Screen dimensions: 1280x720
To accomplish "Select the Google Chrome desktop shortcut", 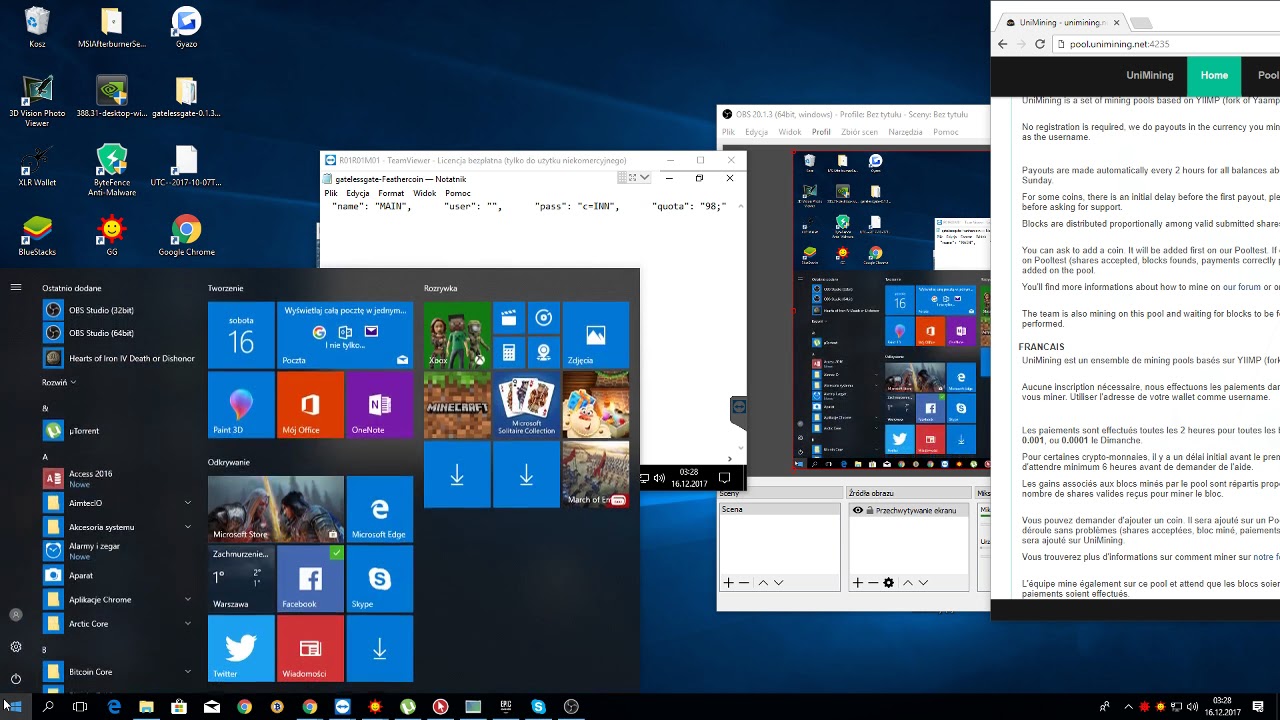I will pyautogui.click(x=186, y=235).
